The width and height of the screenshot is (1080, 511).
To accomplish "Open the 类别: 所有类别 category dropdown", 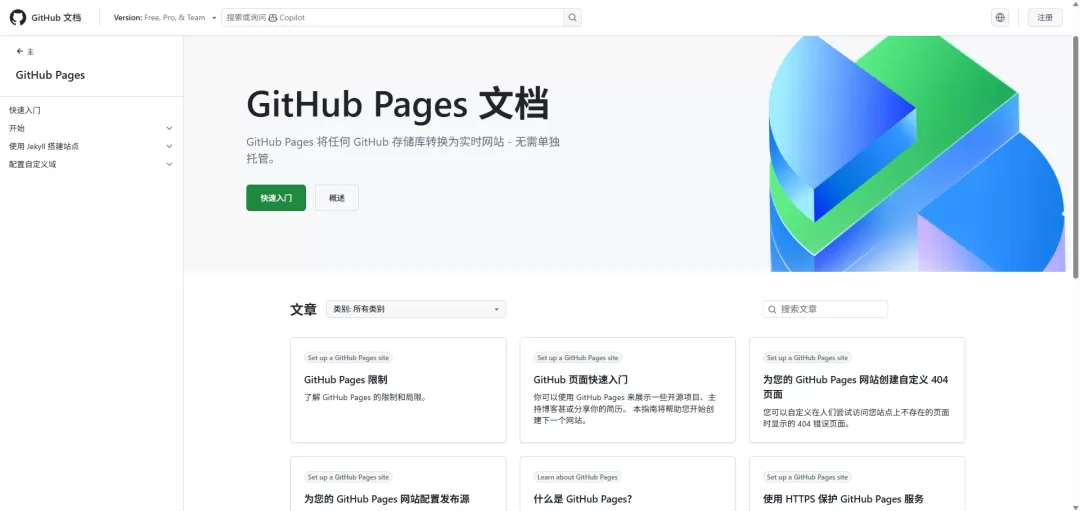I will tap(416, 309).
